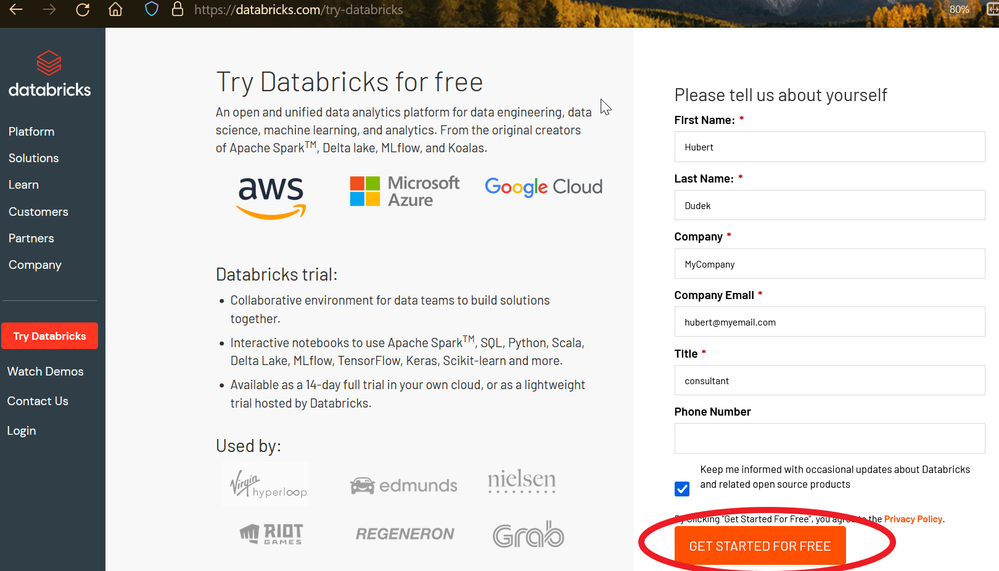
Task: Click the Google Cloud logo
Action: [543, 187]
